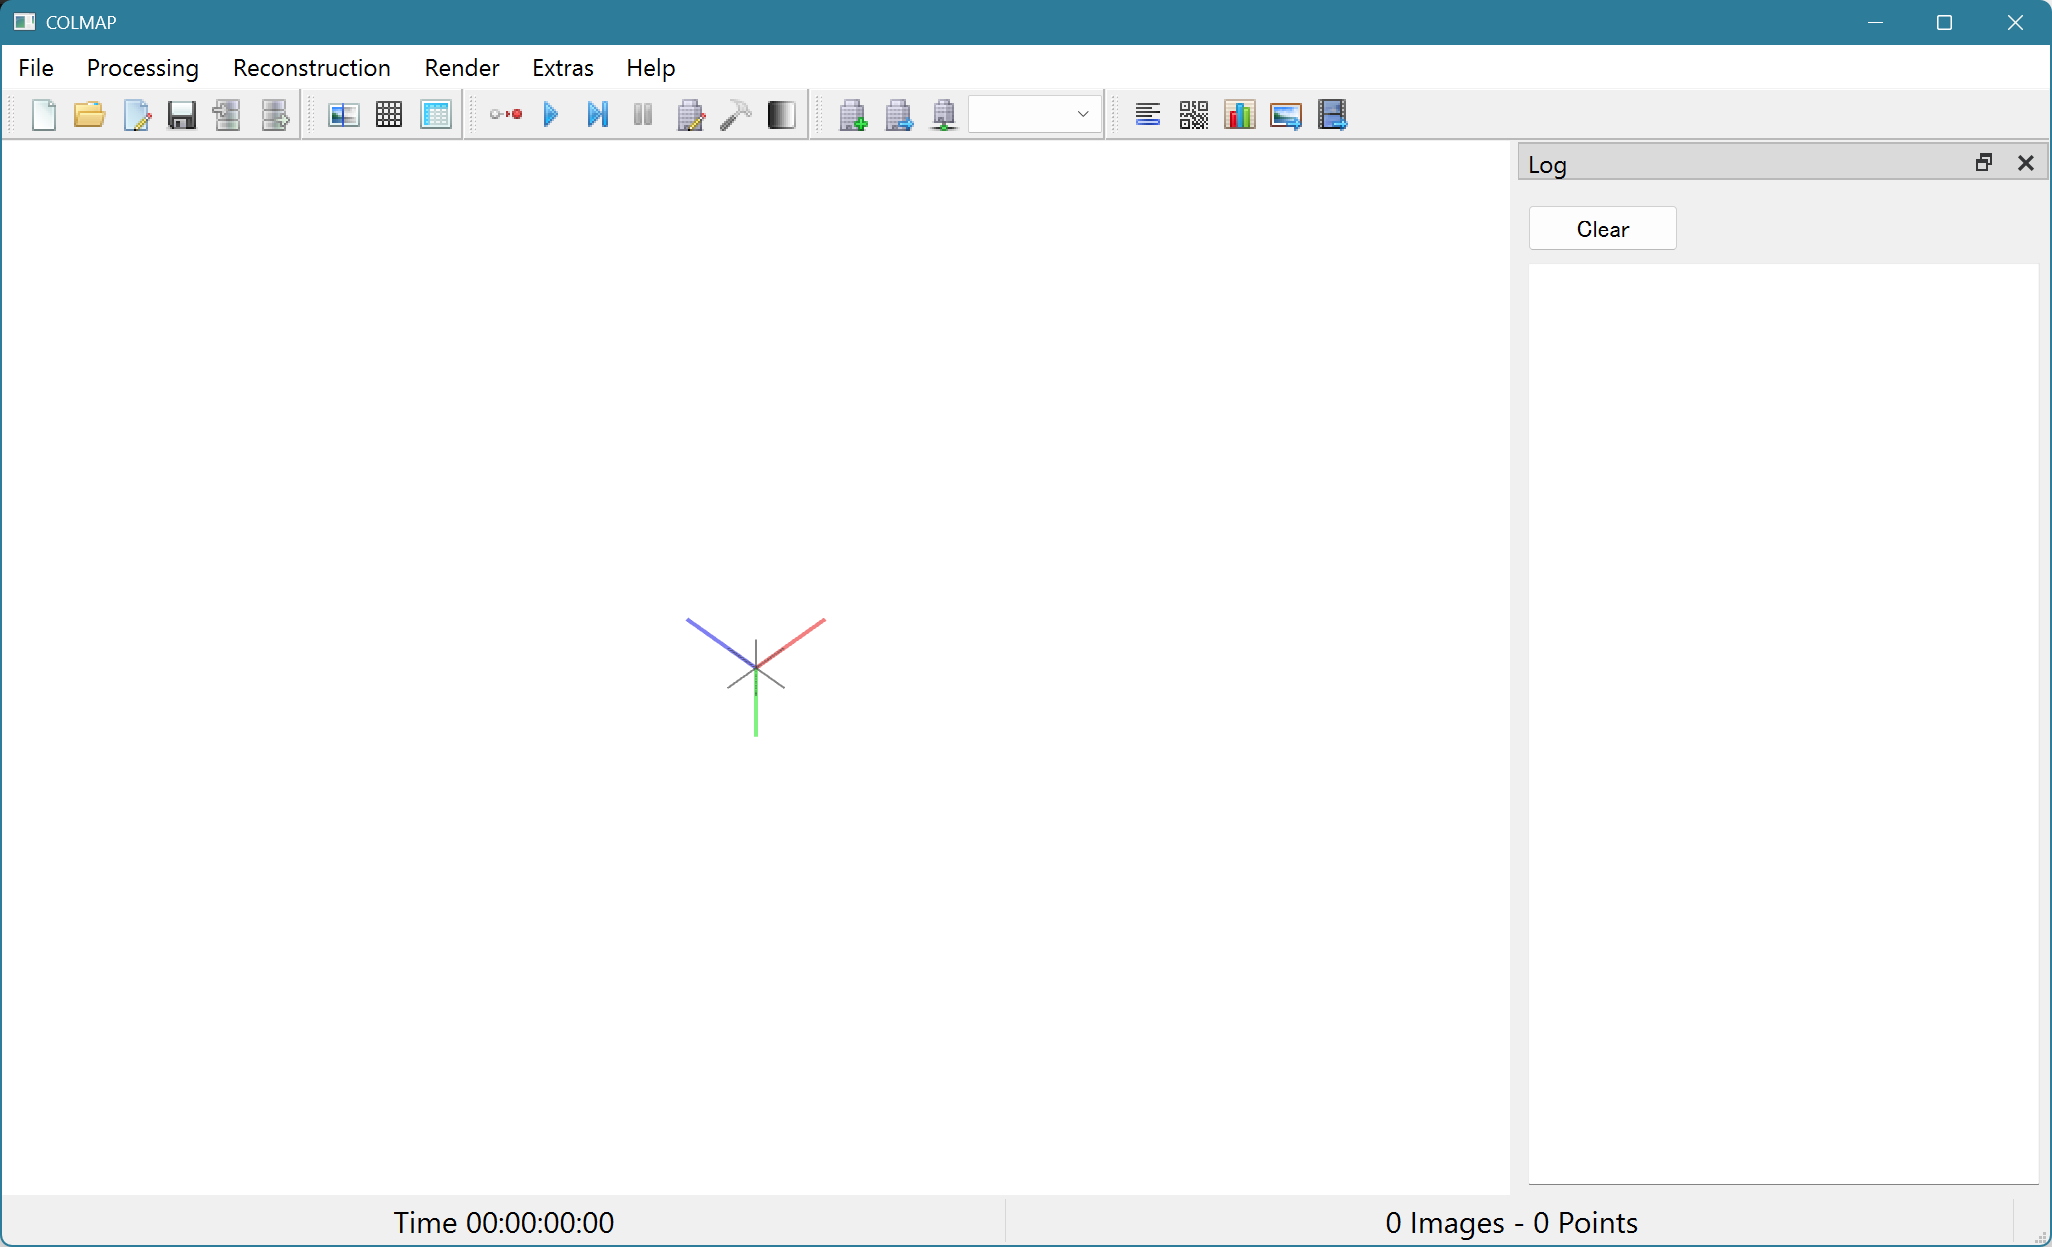
Task: Save project with the floppy disk icon
Action: 182,115
